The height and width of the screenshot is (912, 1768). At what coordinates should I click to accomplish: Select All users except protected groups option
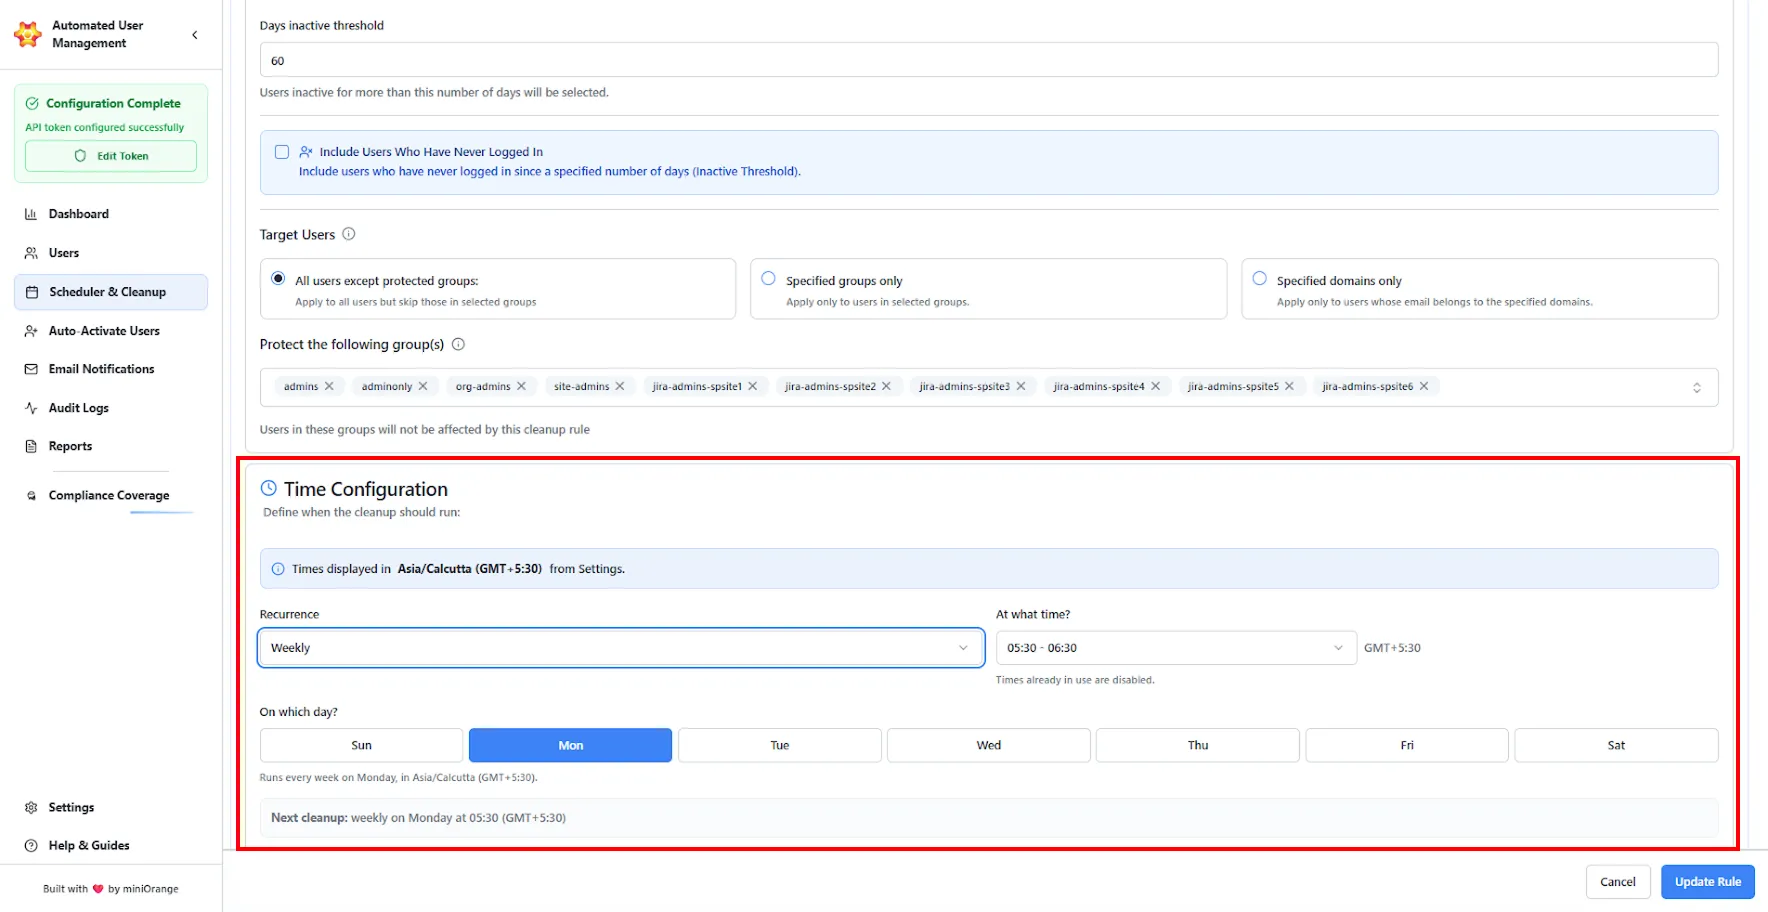point(278,279)
